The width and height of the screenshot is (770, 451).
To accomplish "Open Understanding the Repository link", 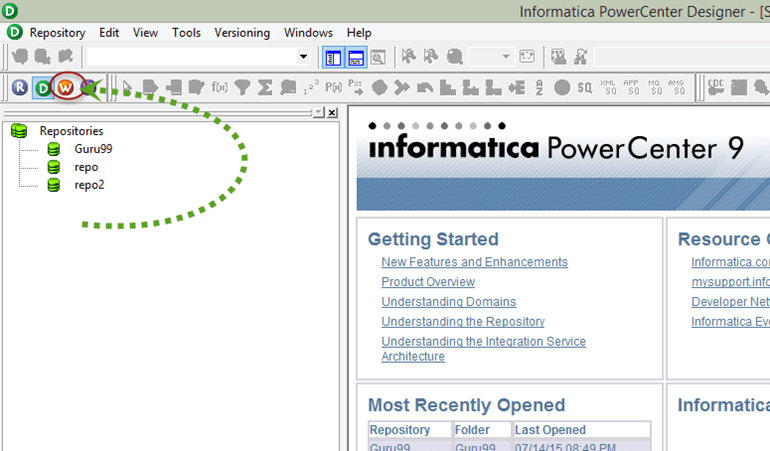I will 462,322.
